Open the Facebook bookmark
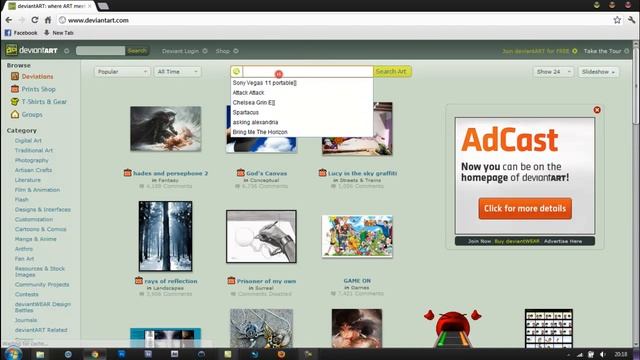Image resolution: width=640 pixels, height=360 pixels. tap(21, 33)
